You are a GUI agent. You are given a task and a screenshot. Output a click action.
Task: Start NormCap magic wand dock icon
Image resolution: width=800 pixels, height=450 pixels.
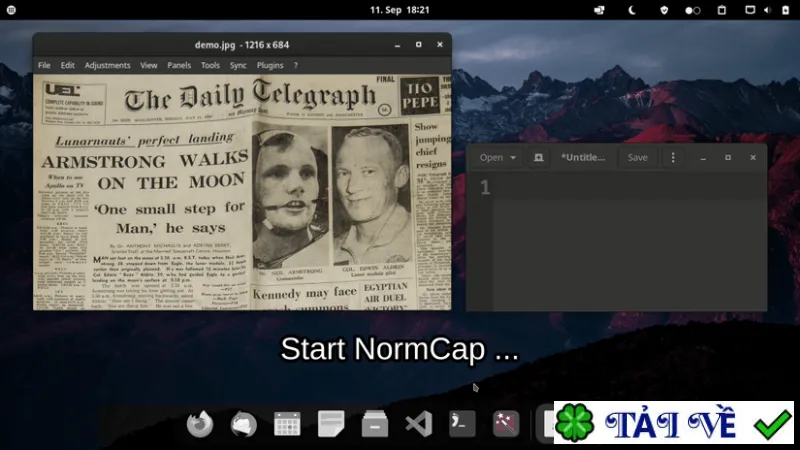click(x=506, y=424)
